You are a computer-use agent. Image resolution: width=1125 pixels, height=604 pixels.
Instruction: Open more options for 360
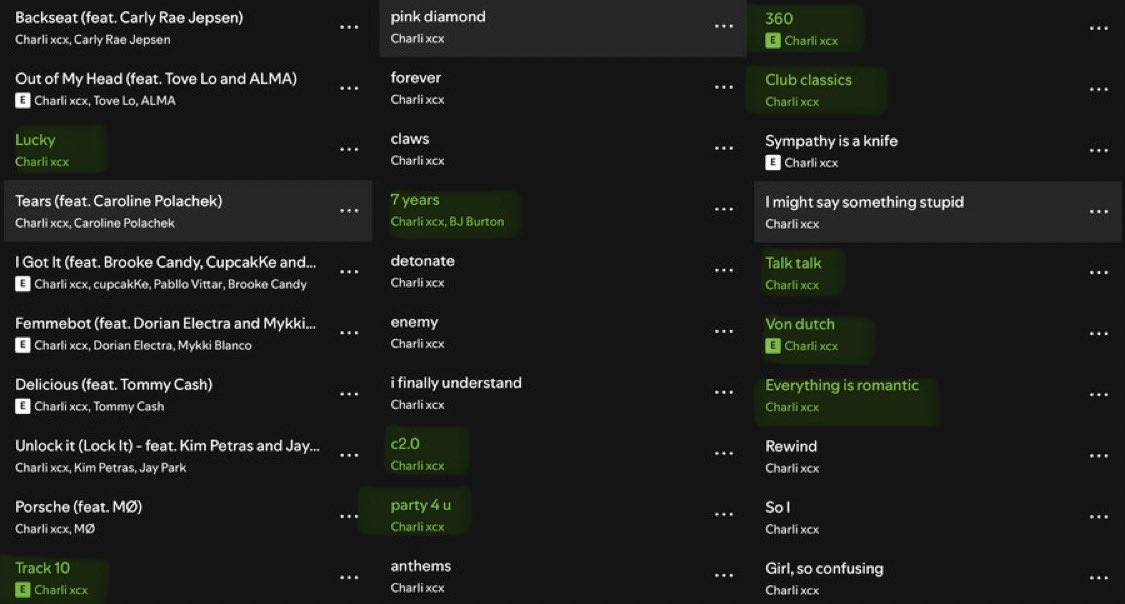pyautogui.click(x=1098, y=29)
